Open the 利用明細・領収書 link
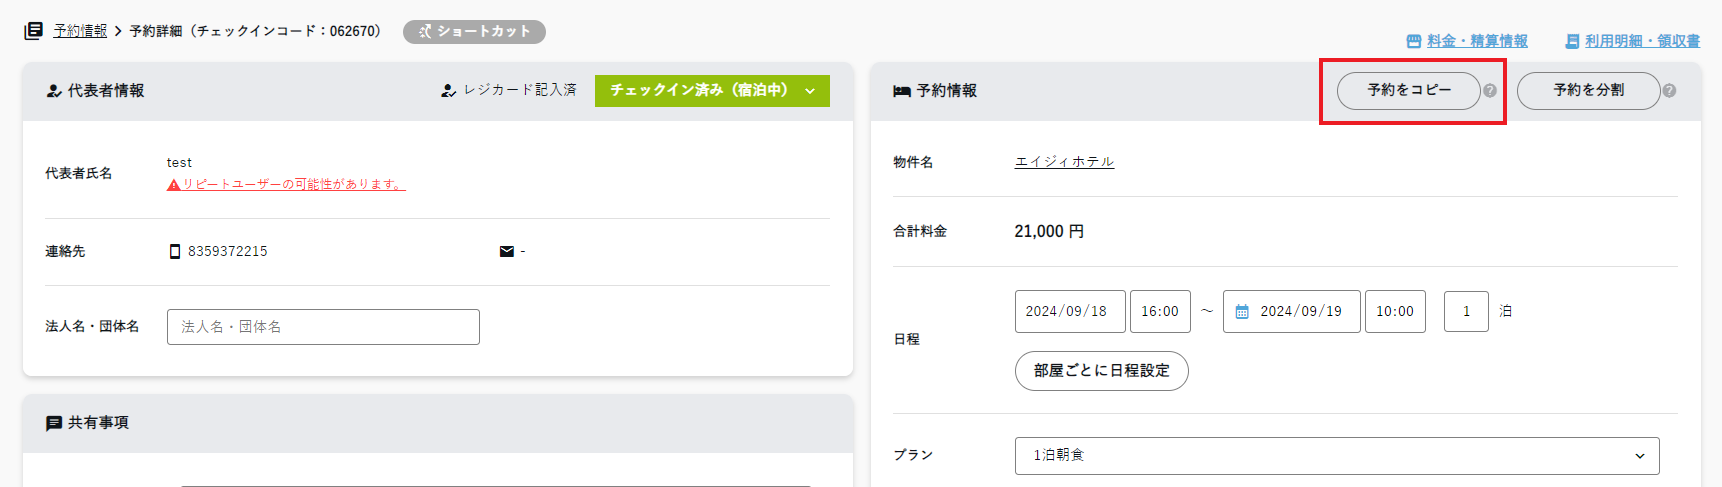Viewport: 1722px width, 487px height. pos(1632,41)
